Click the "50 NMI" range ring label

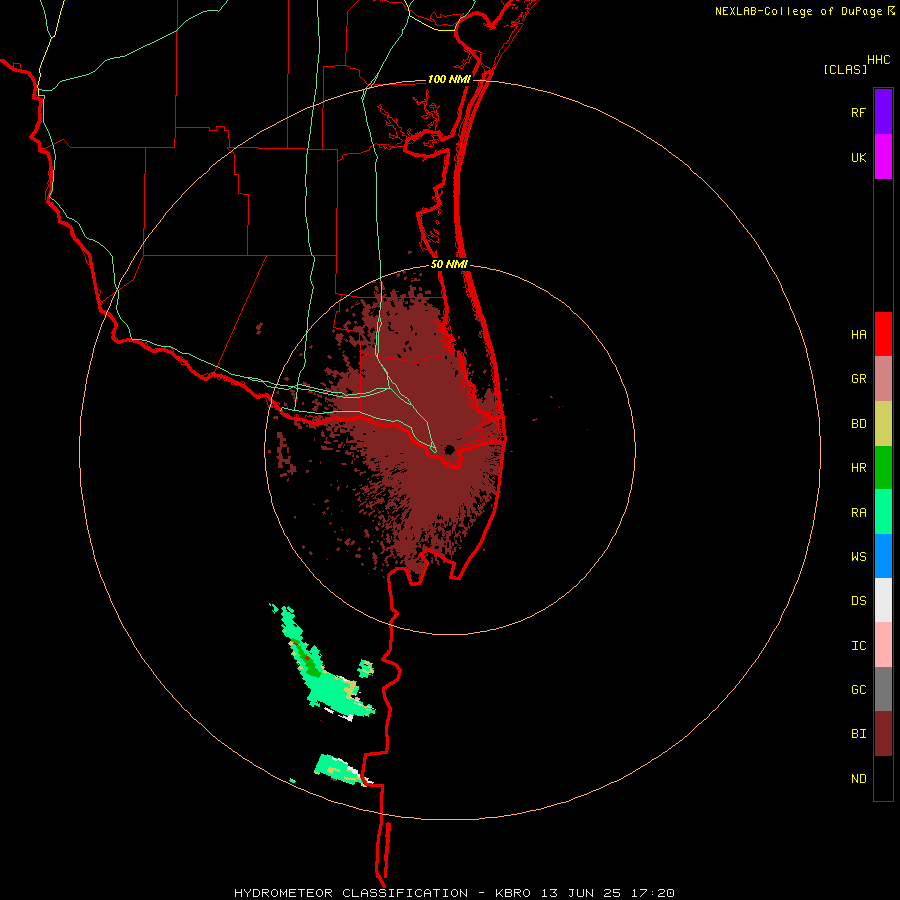pos(449,264)
